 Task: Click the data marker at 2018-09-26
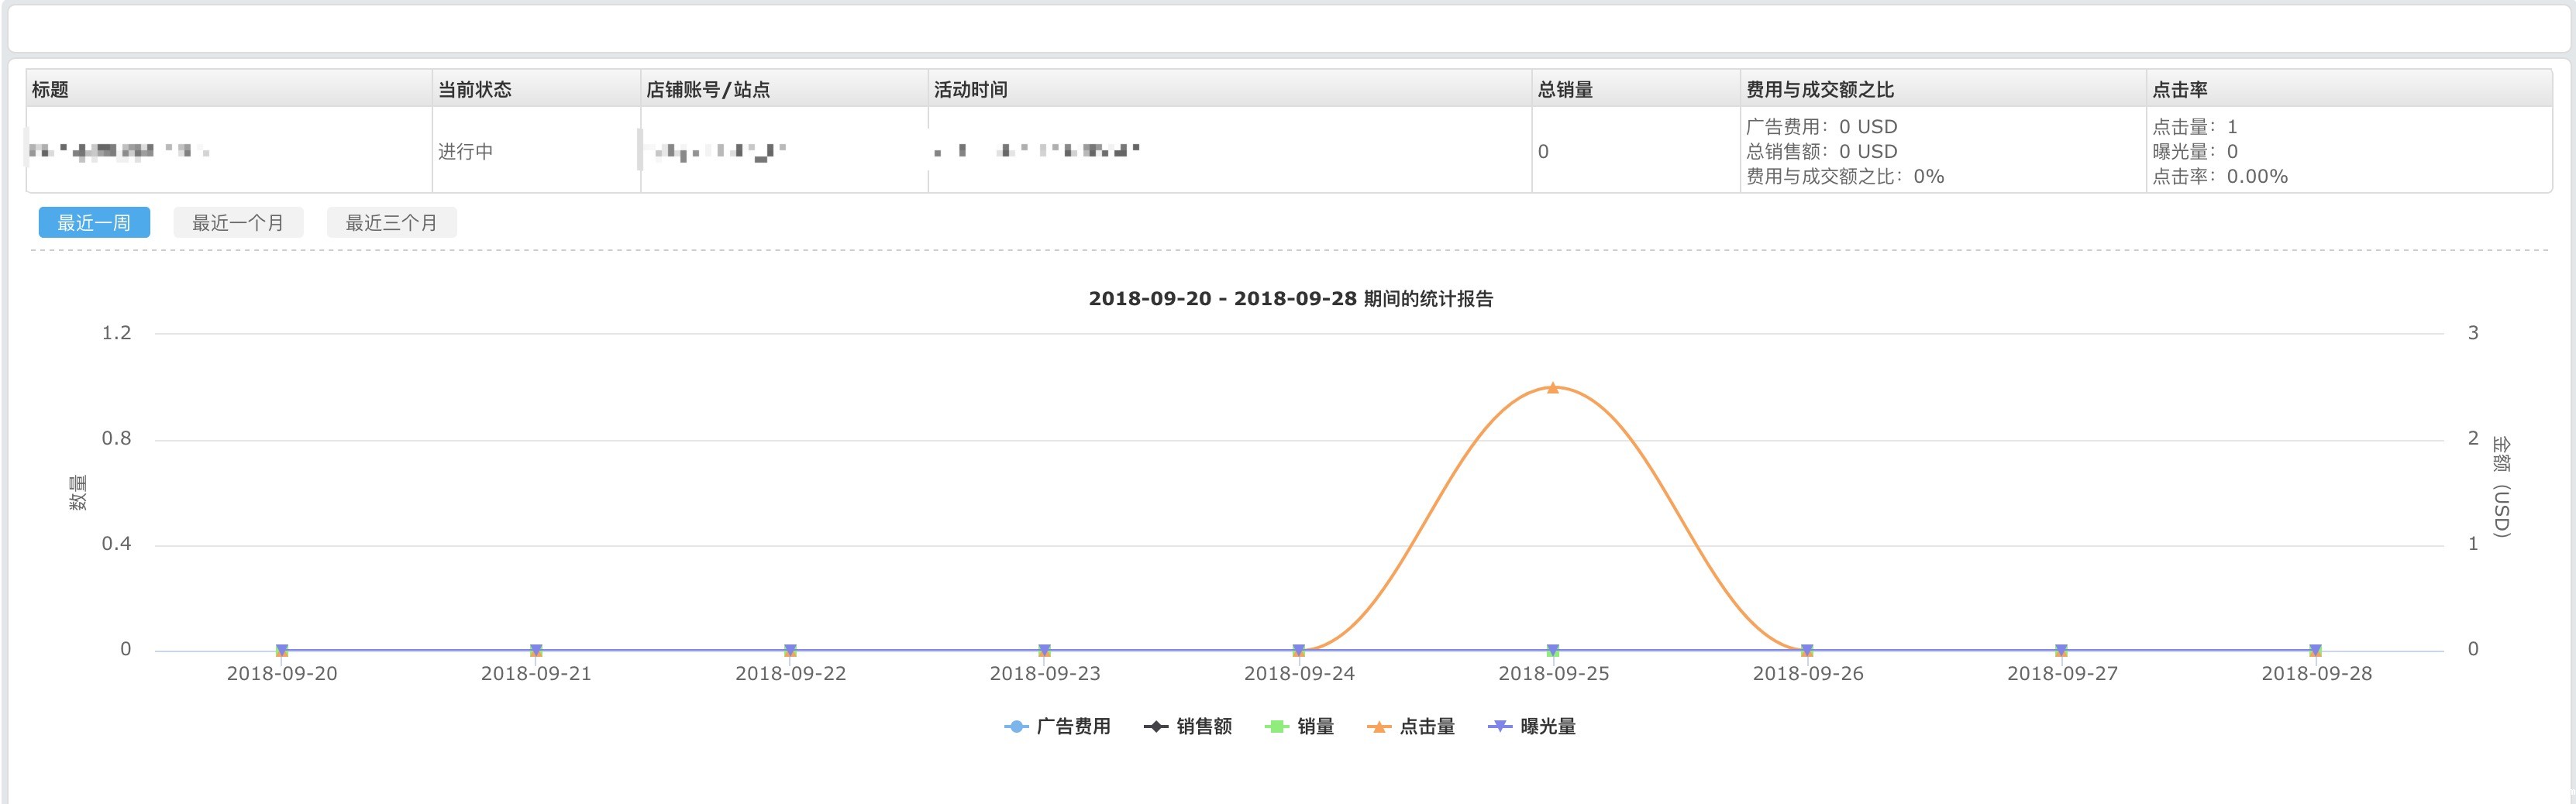(1807, 651)
